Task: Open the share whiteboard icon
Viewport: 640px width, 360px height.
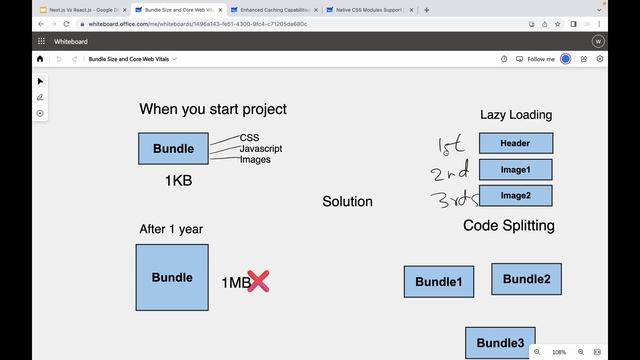Action: click(584, 59)
